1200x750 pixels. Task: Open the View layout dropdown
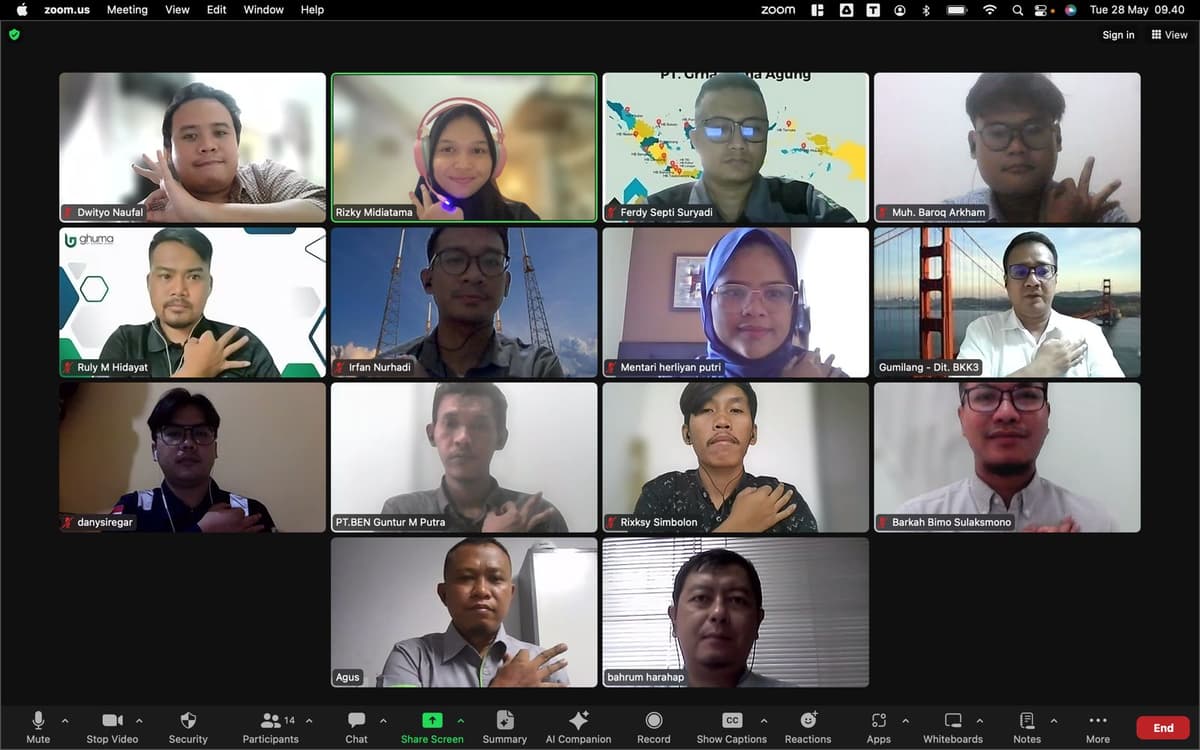pyautogui.click(x=1170, y=35)
